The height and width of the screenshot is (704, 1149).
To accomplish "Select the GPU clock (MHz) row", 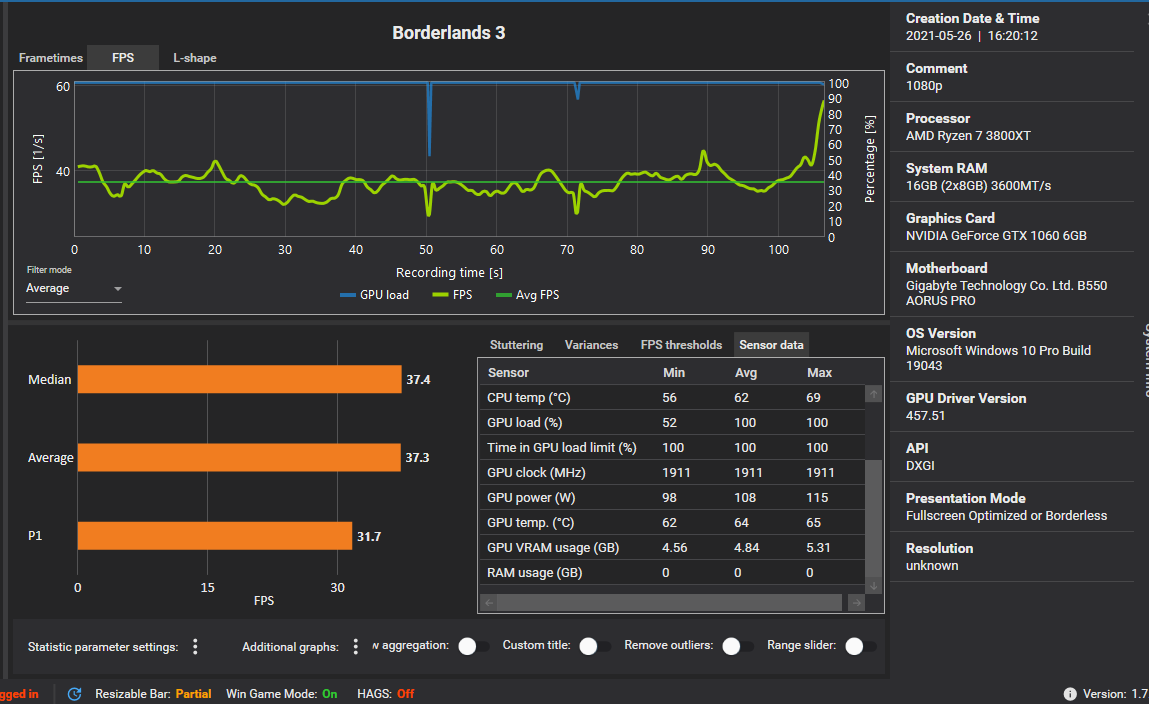I will [672, 473].
